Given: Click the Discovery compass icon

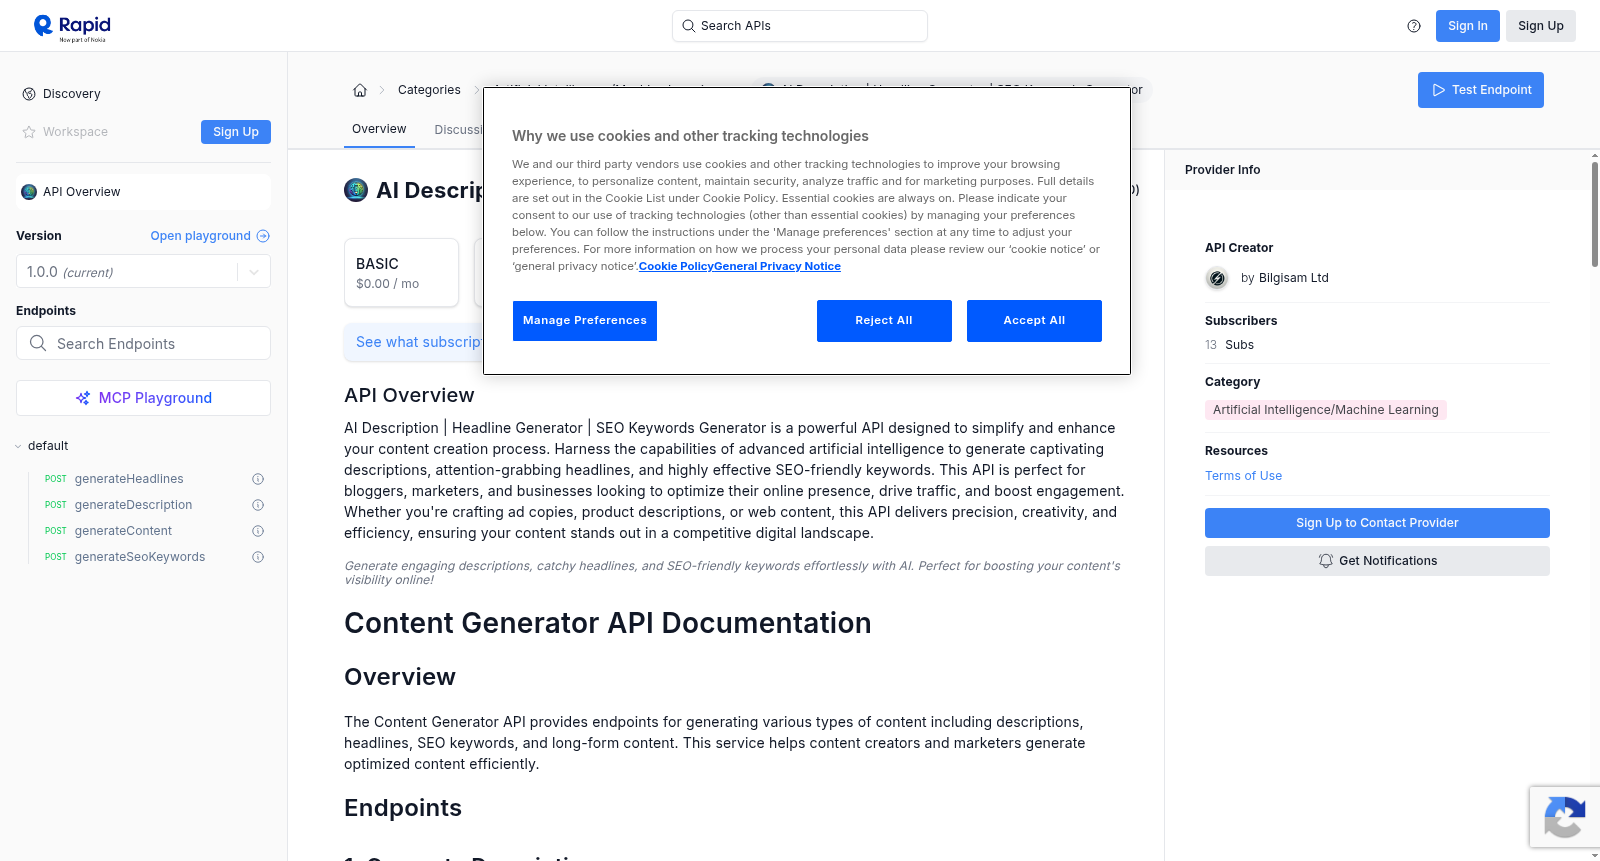Looking at the screenshot, I should pos(29,94).
